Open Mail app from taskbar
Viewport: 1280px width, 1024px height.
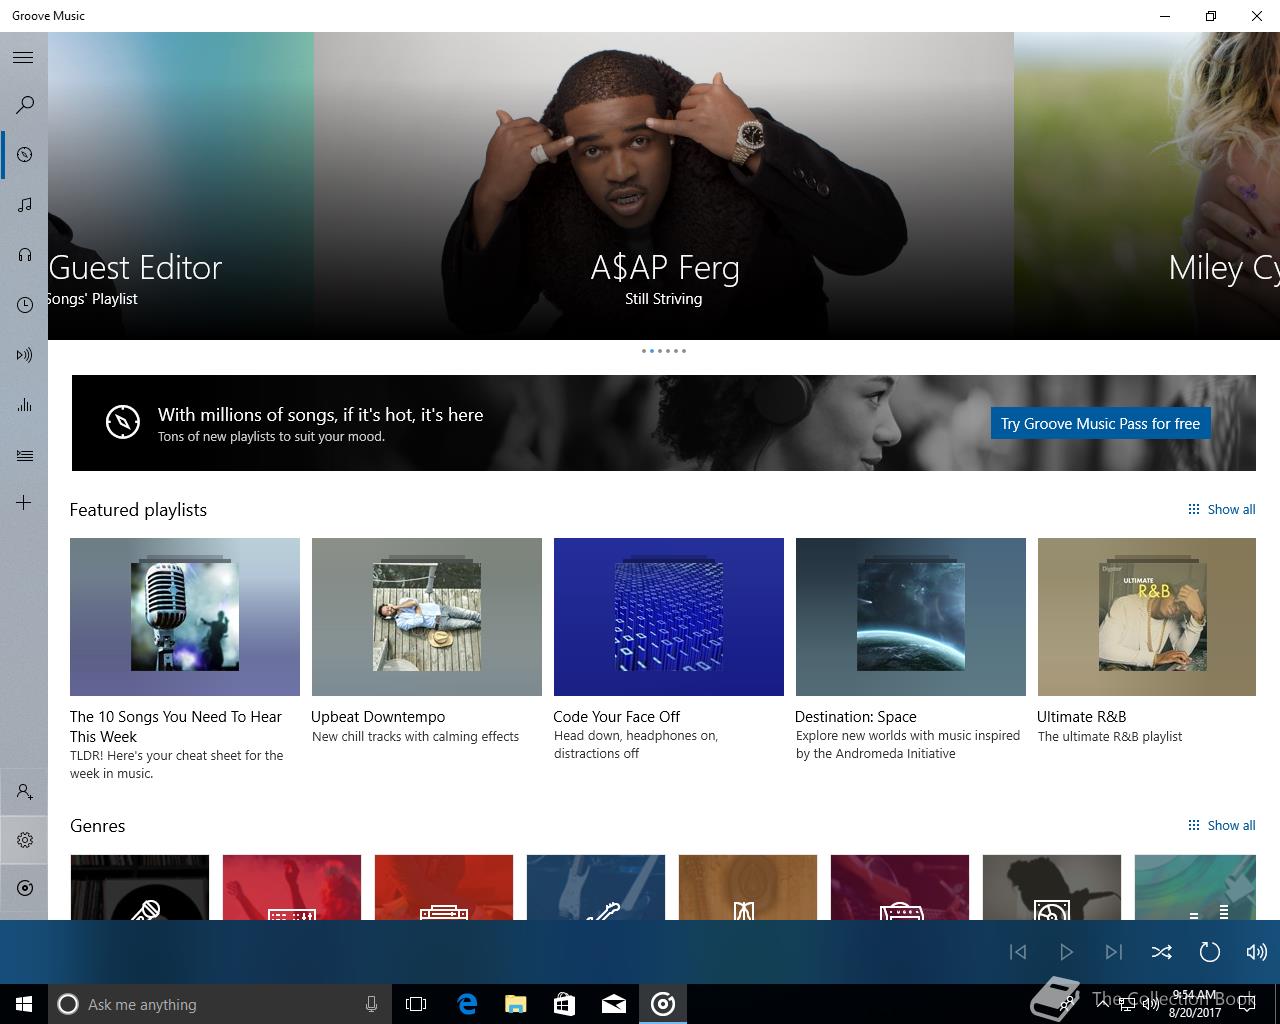pyautogui.click(x=613, y=1004)
